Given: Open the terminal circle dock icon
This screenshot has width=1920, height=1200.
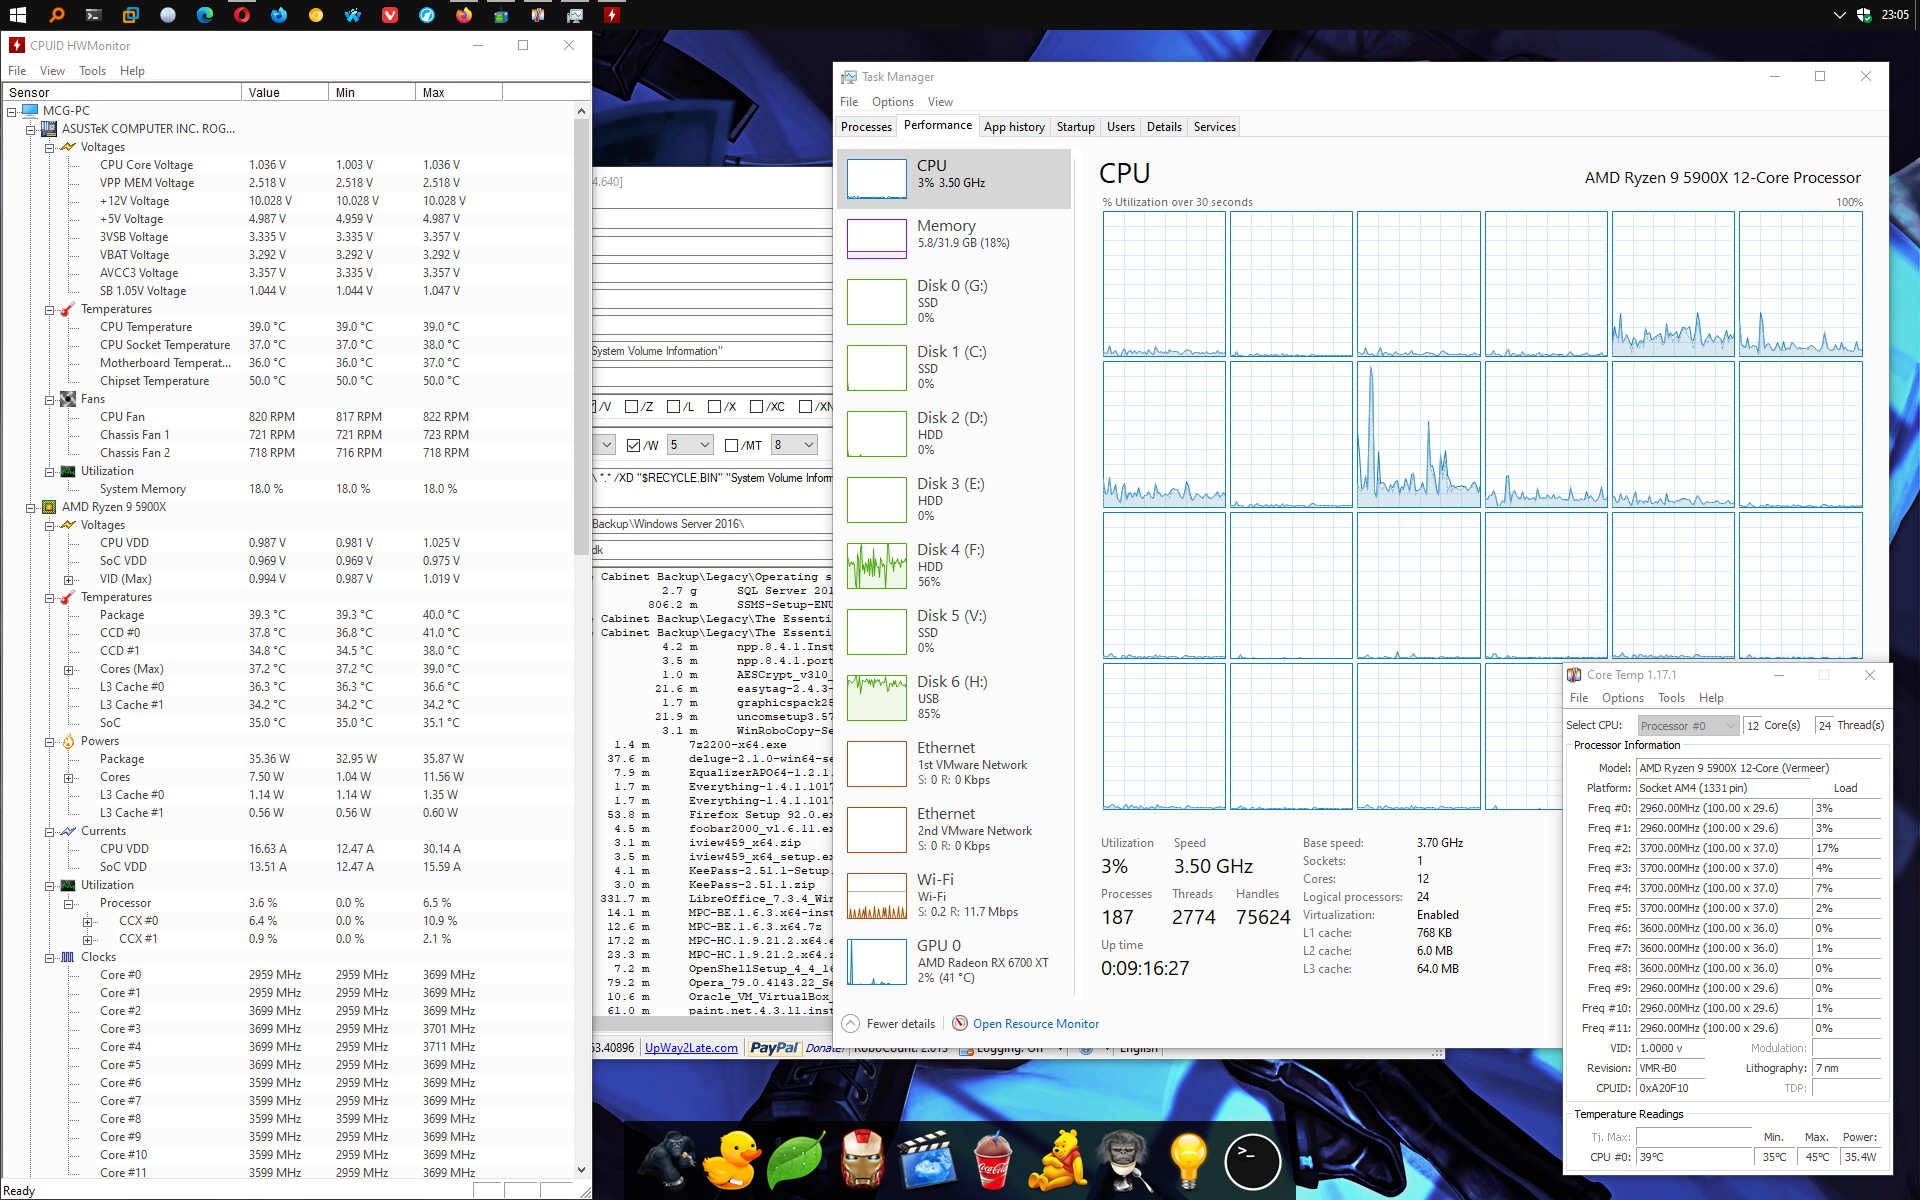Looking at the screenshot, I should point(1252,1160).
